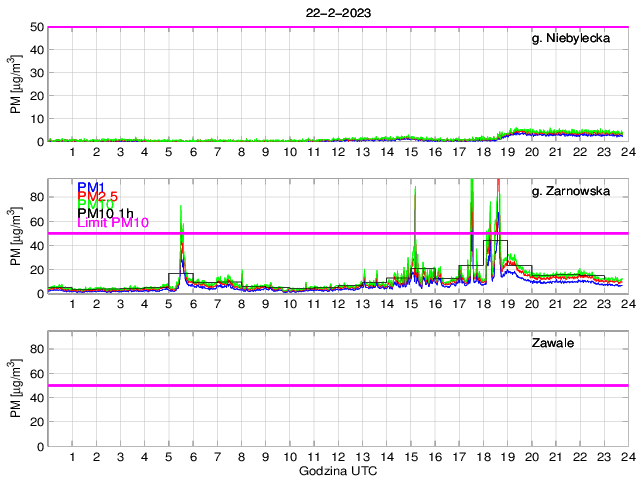This screenshot has height=480, width=640.
Task: Click the Zawale chart's PM y-axis label
Action: point(16,389)
